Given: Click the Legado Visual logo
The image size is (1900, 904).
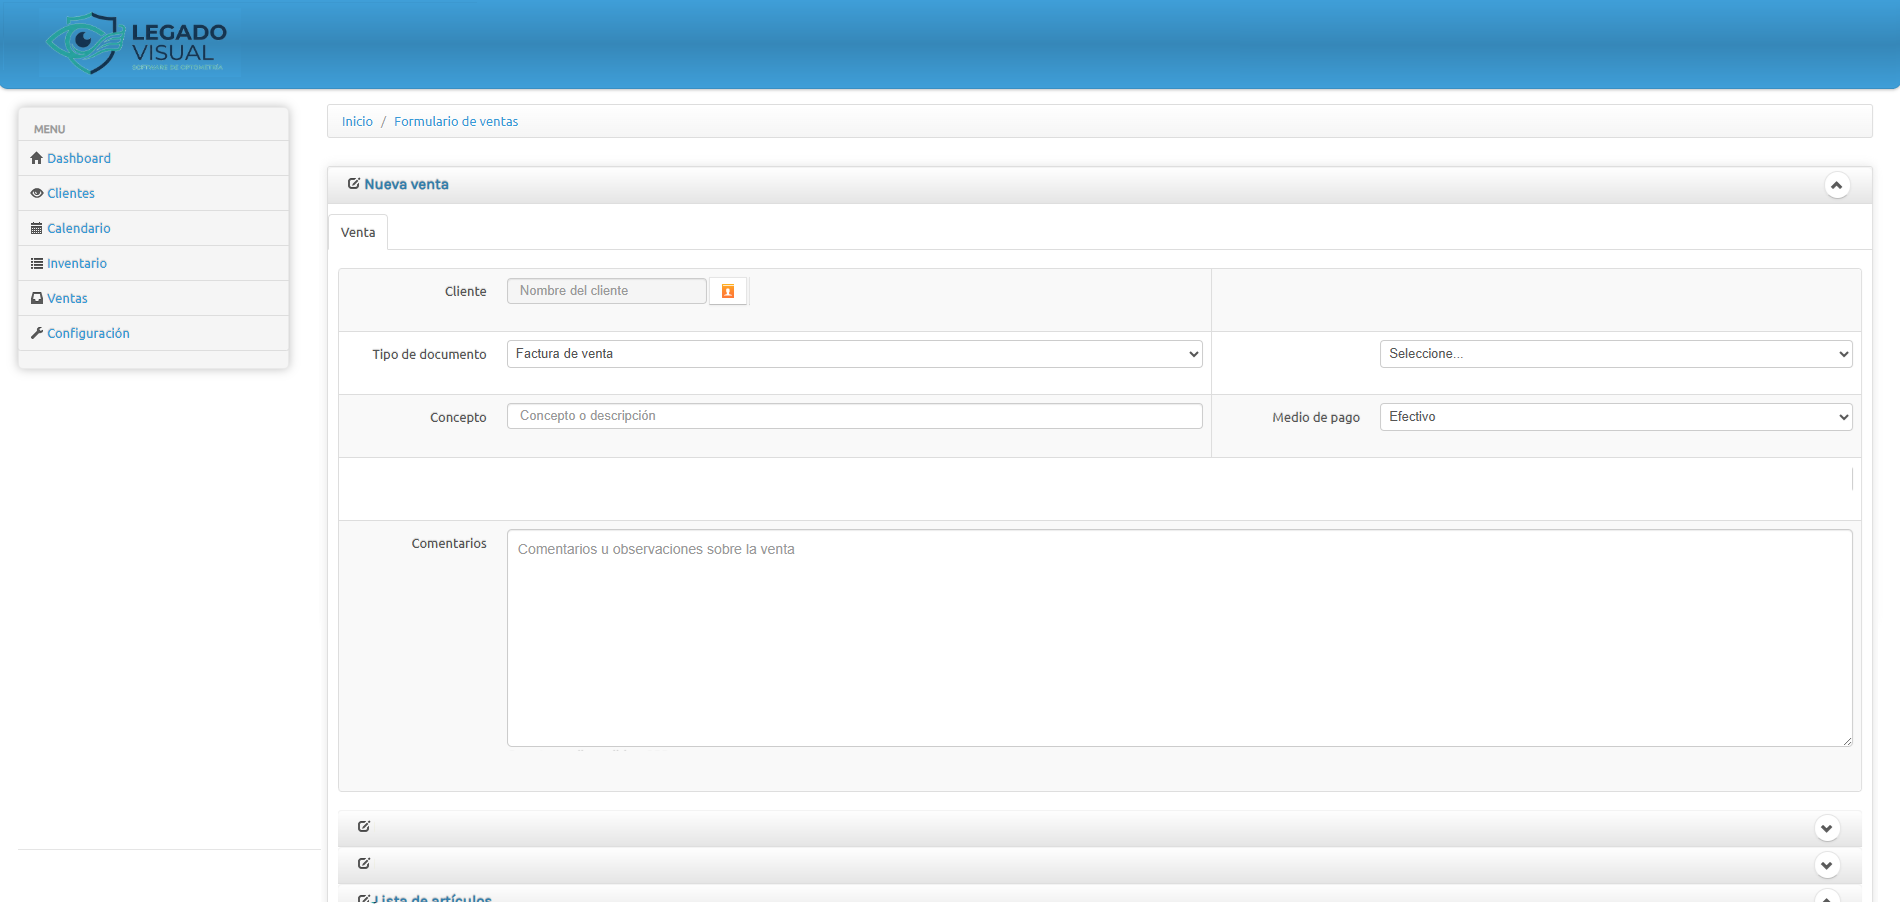Looking at the screenshot, I should [x=138, y=44].
